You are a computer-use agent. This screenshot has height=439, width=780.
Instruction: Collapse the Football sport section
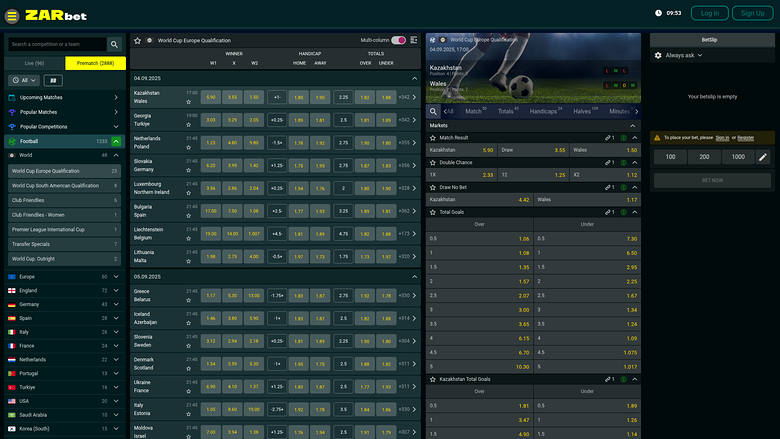coord(116,142)
